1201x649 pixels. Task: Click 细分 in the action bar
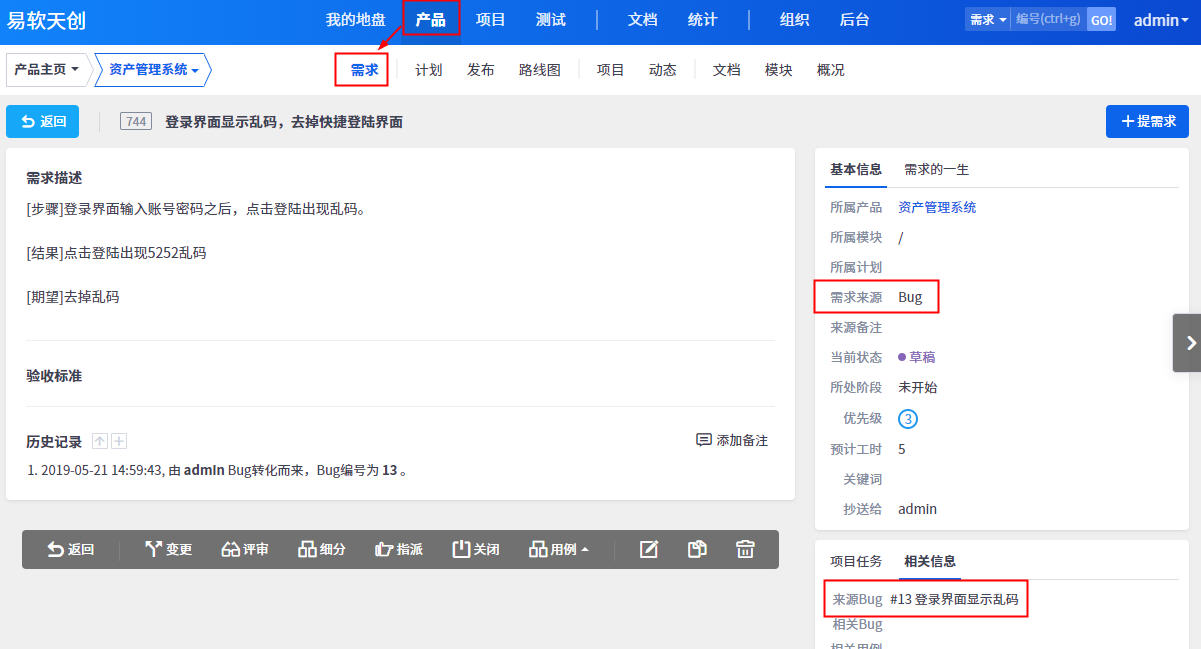(x=321, y=549)
